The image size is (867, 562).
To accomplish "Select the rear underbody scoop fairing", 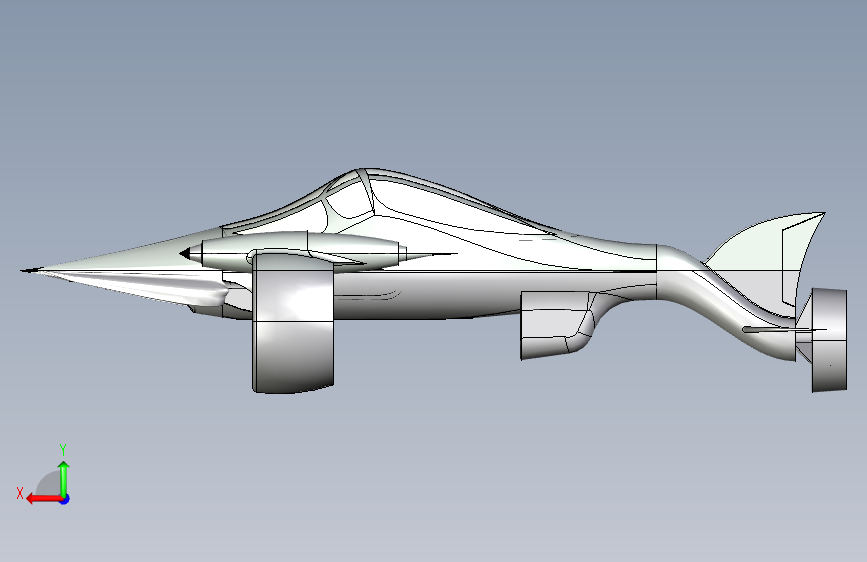I will (x=556, y=324).
